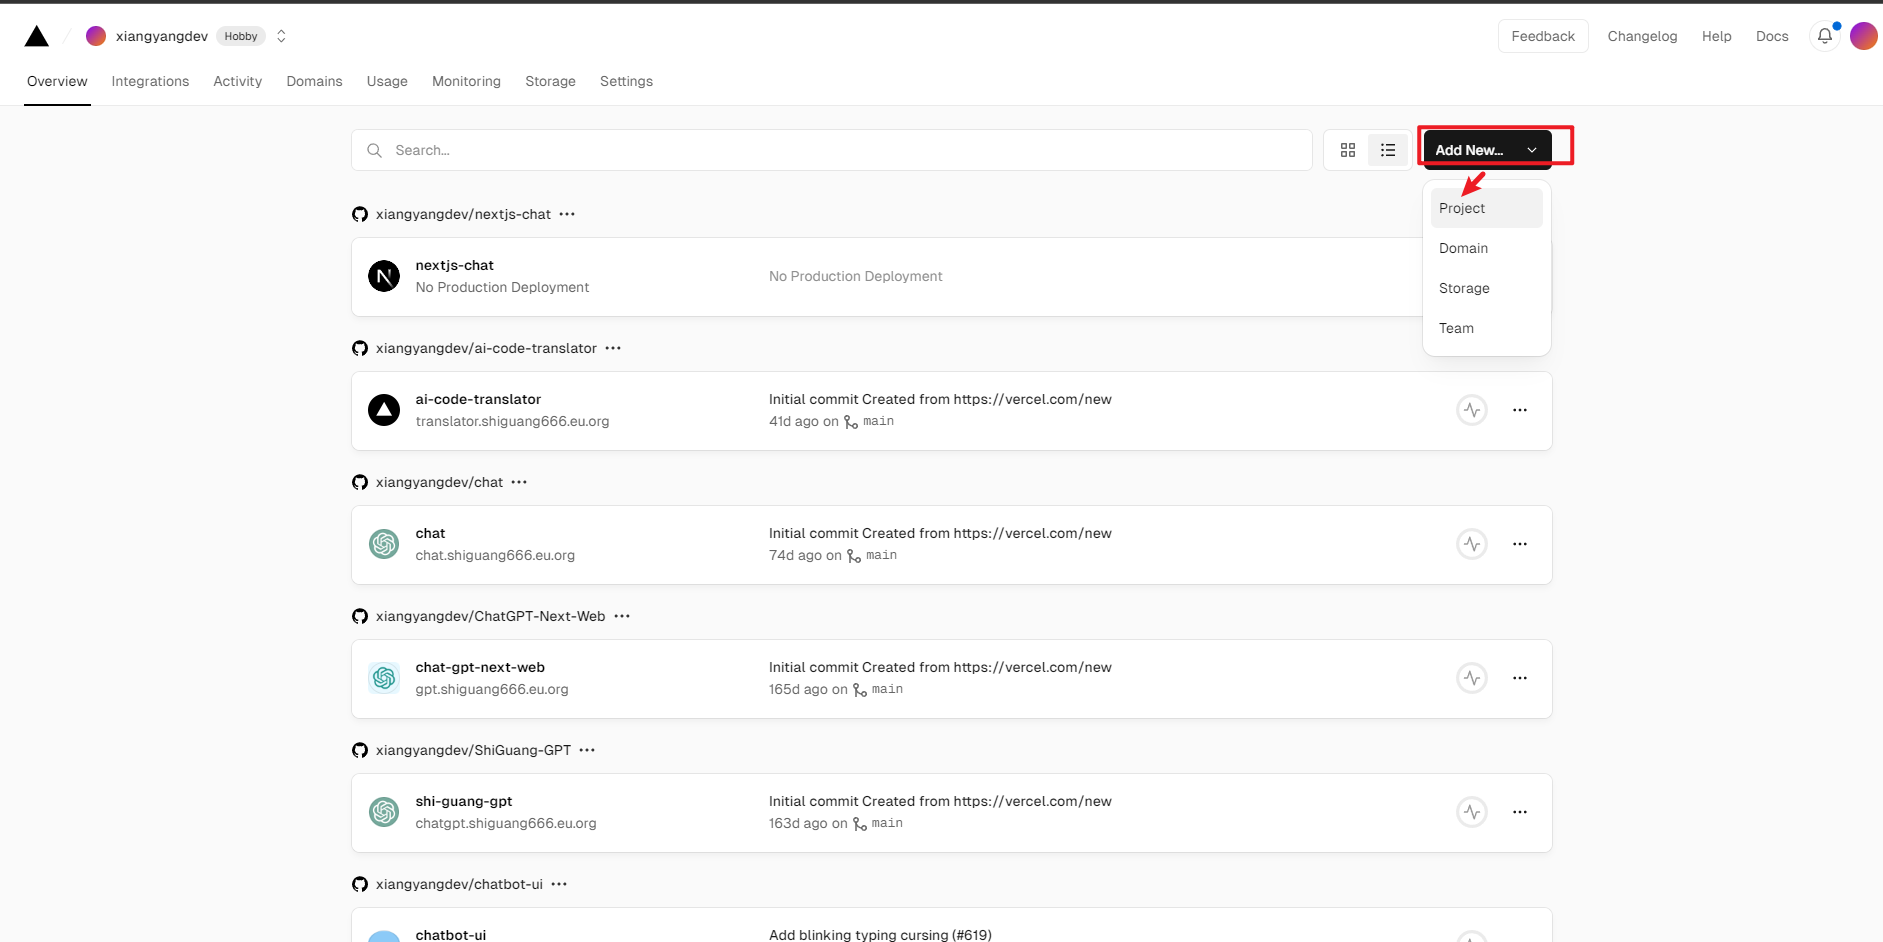Open options for xiangyangdev/ai-code-translator repo
The width and height of the screenshot is (1883, 942).
(613, 348)
